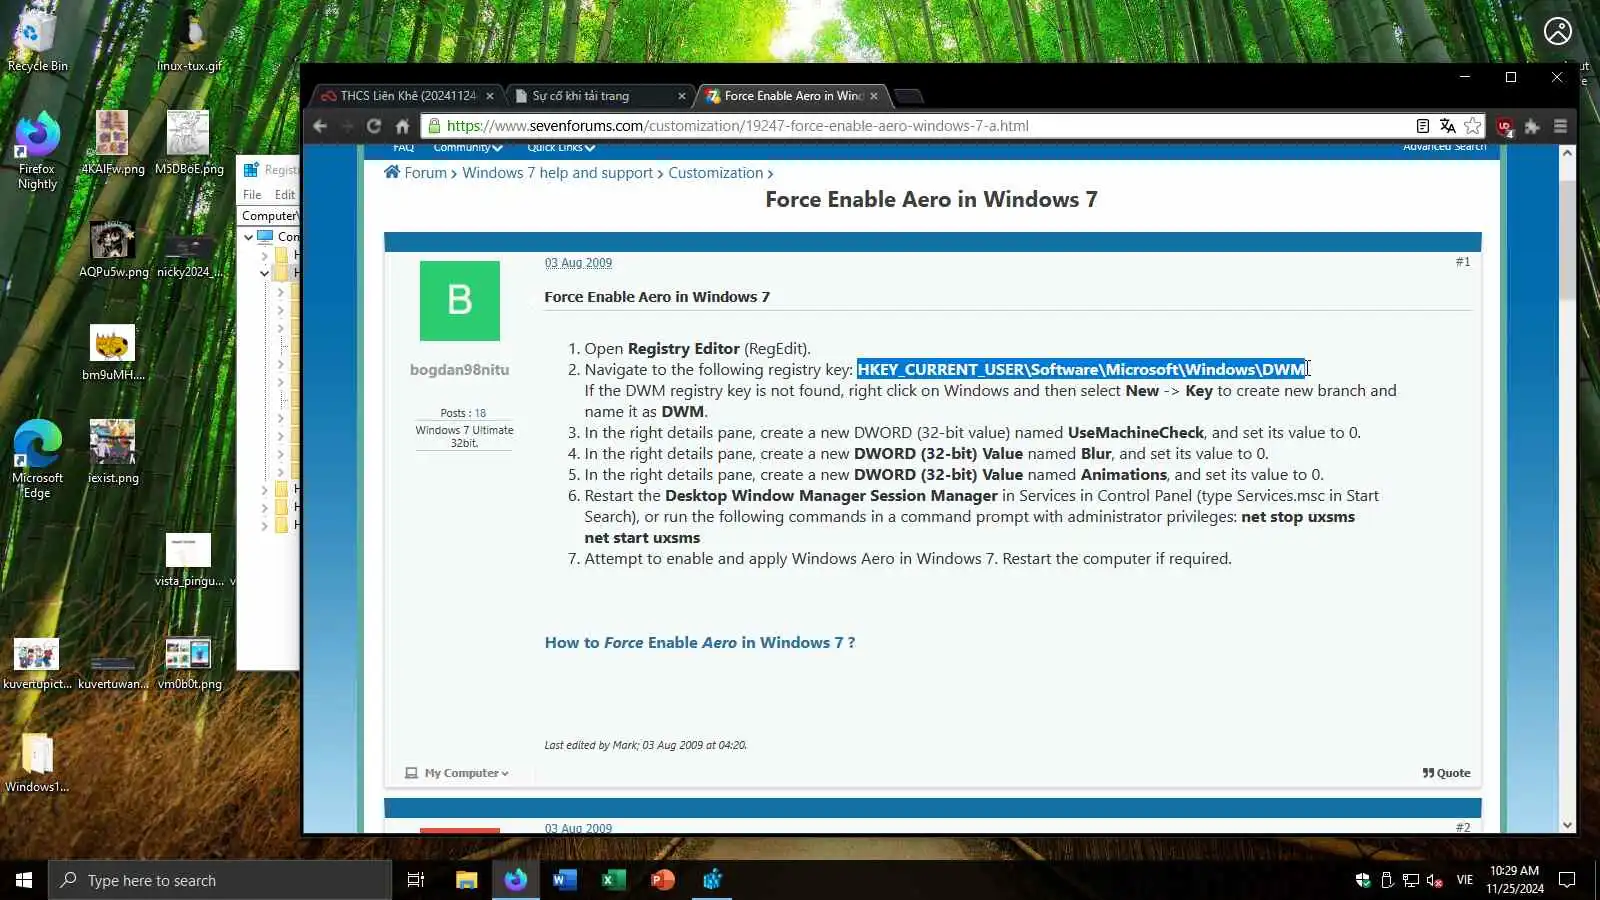Open the taskbar clock and date
This screenshot has width=1600, height=900.
tap(1515, 880)
